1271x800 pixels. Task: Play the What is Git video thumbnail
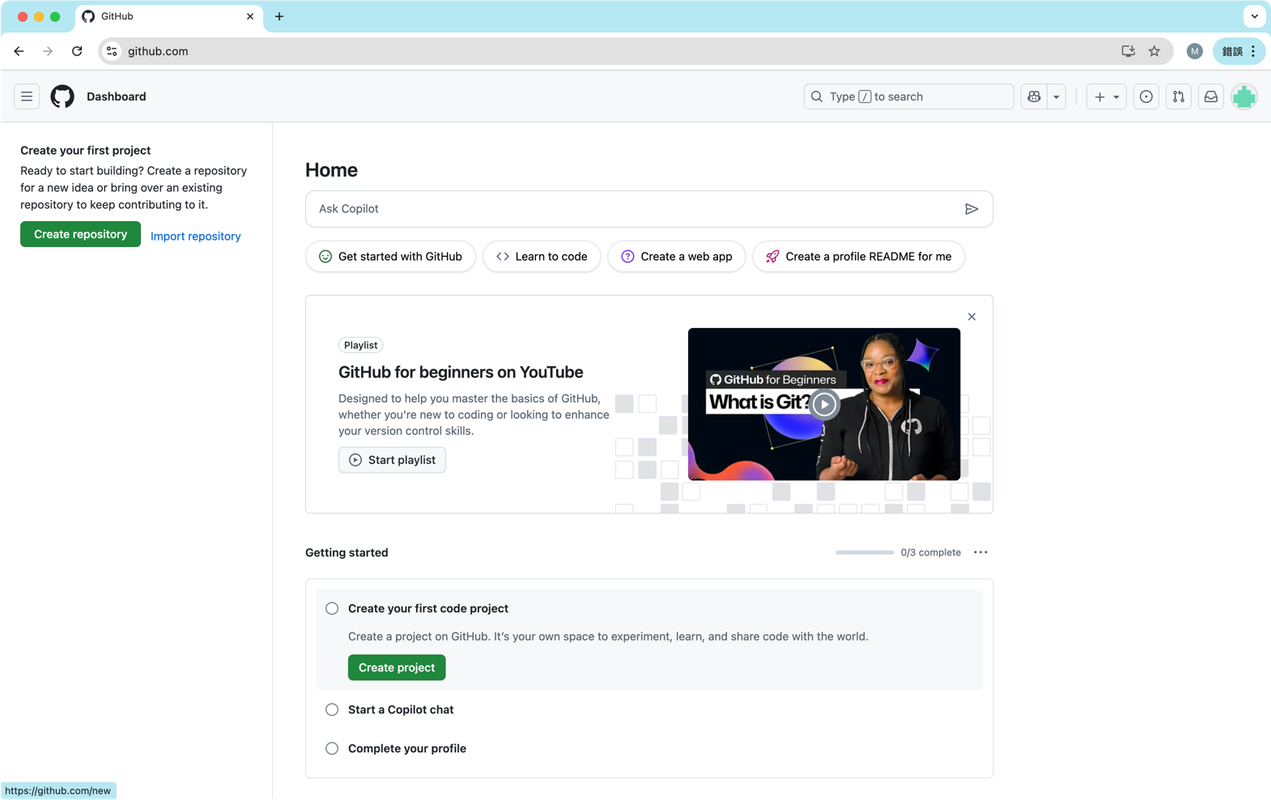[824, 404]
